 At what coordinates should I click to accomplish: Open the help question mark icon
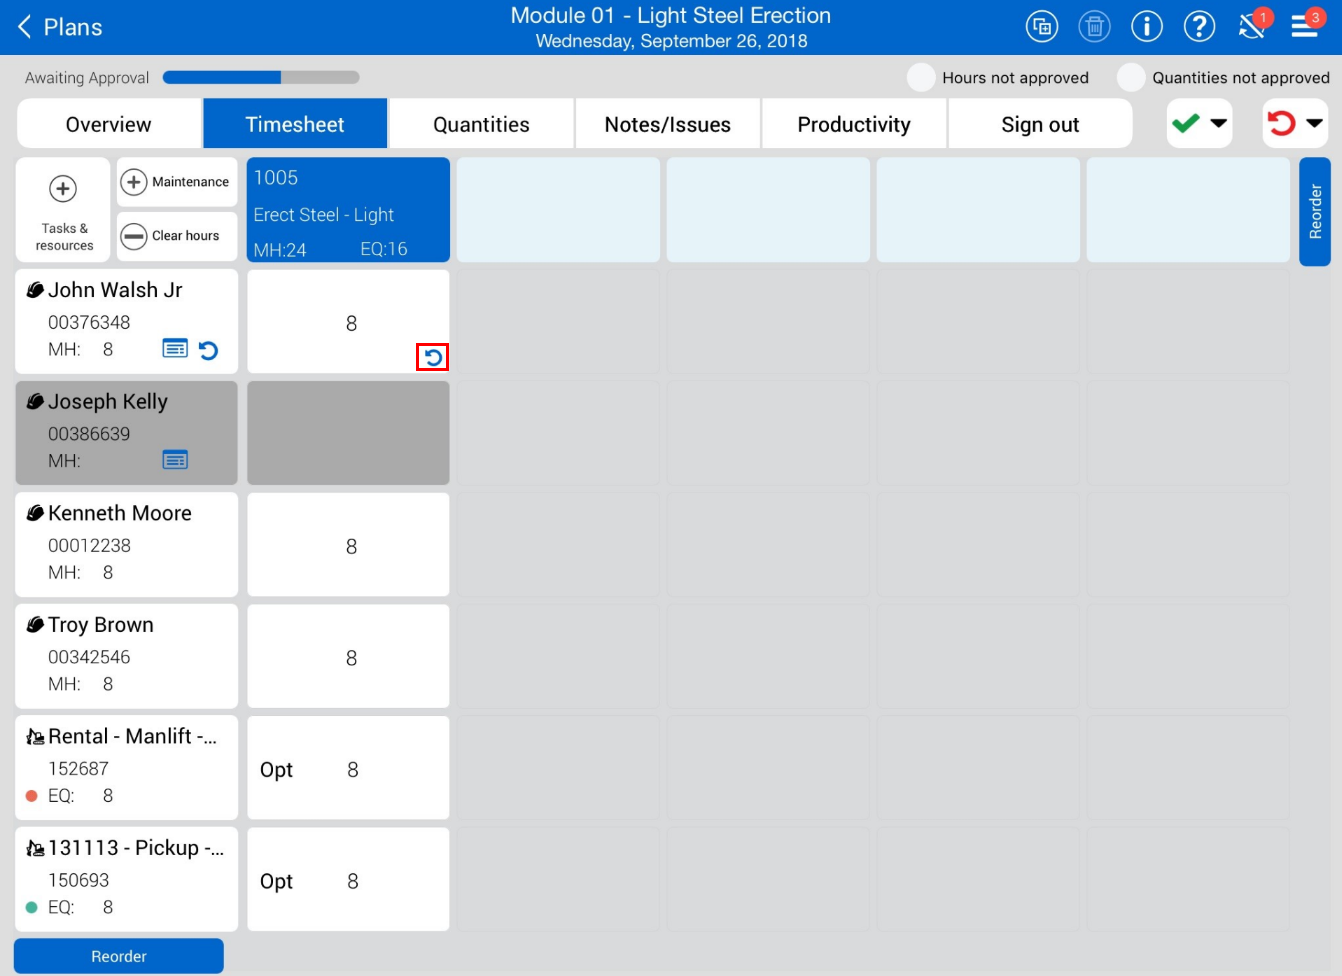pos(1199,27)
